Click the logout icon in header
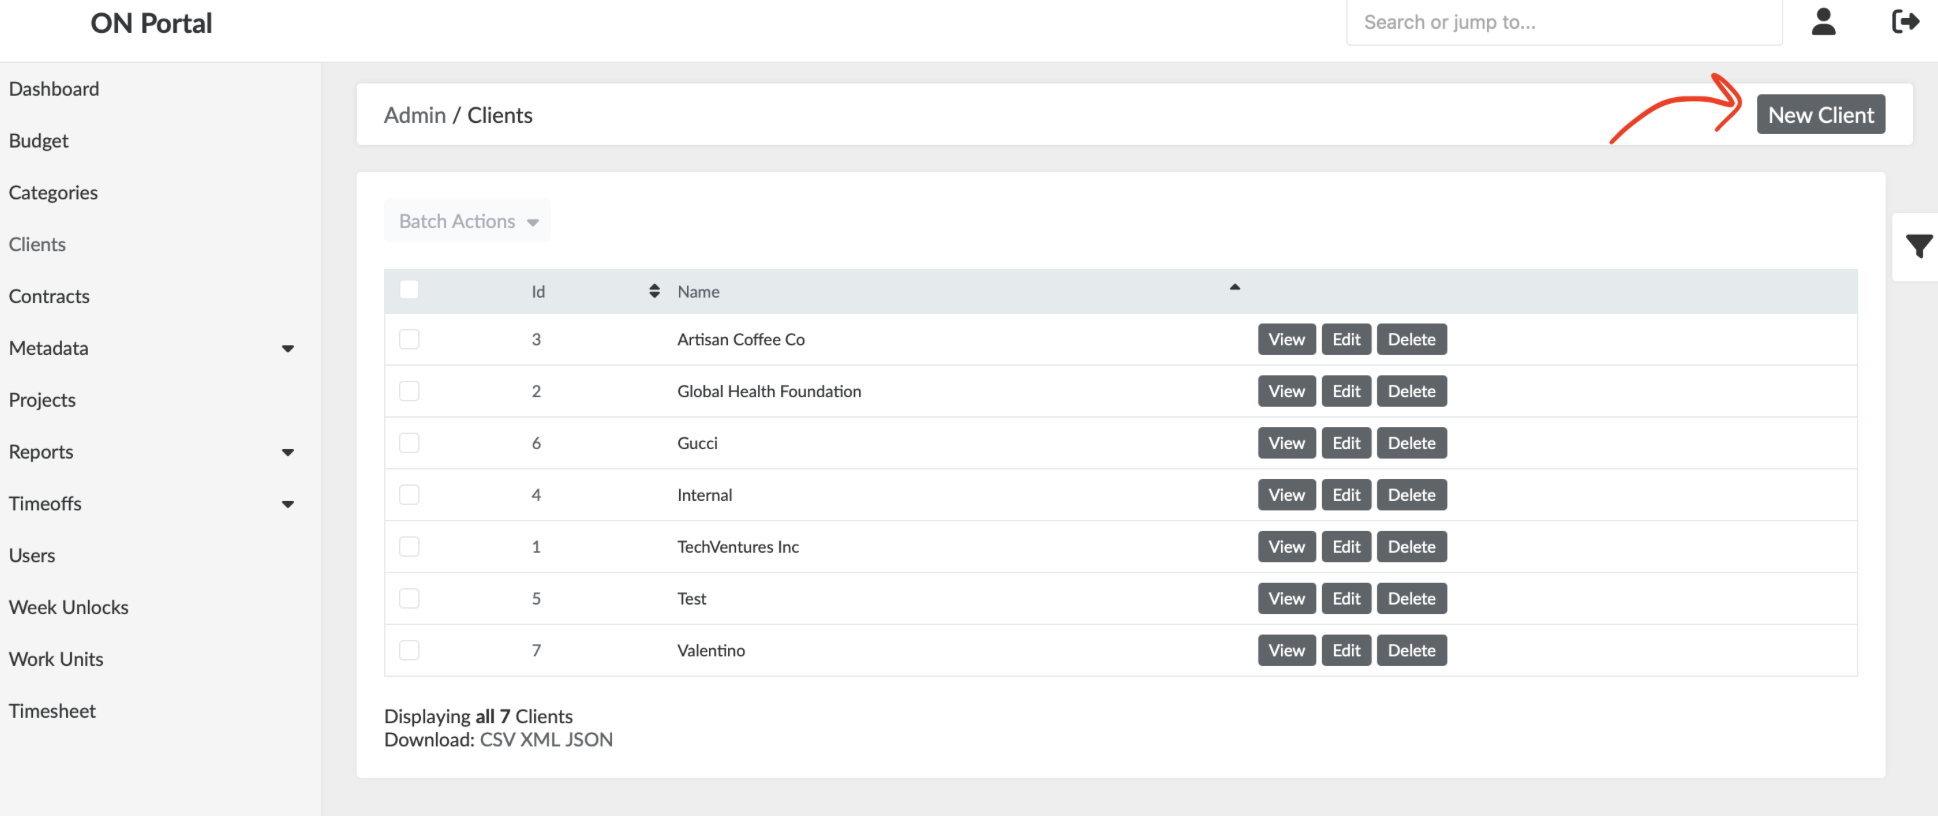 pyautogui.click(x=1905, y=22)
